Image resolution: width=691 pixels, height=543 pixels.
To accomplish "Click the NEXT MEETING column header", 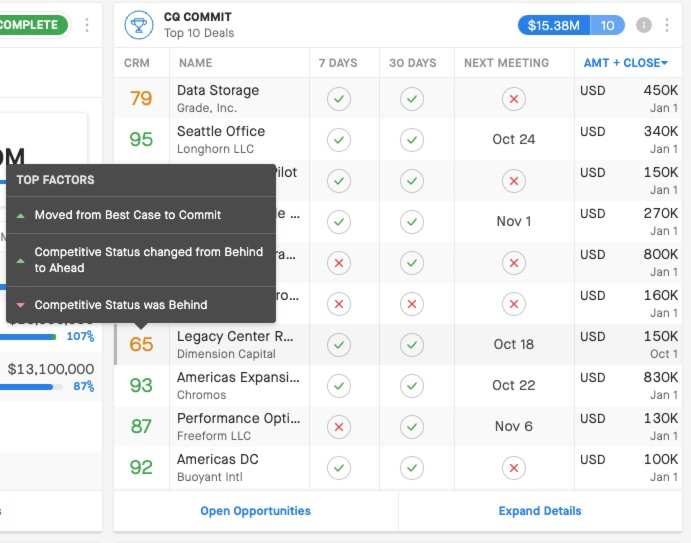I will tap(506, 63).
